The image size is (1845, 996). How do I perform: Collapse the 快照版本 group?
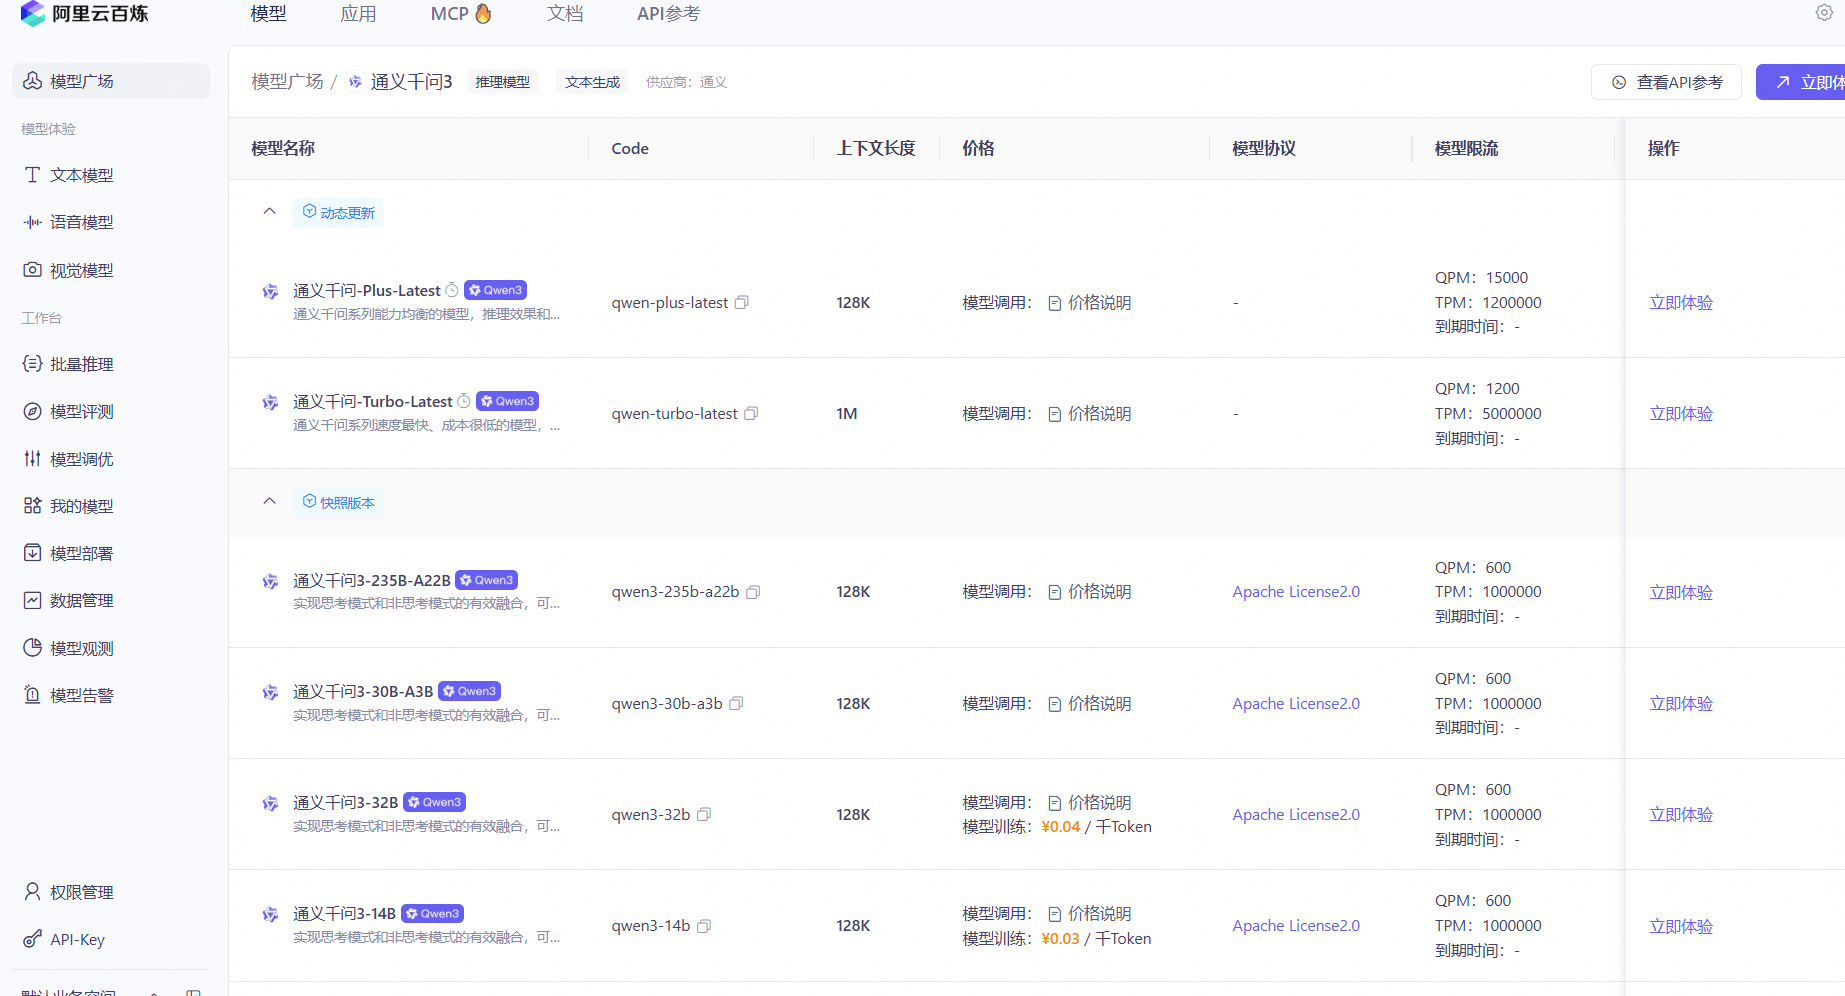click(269, 501)
